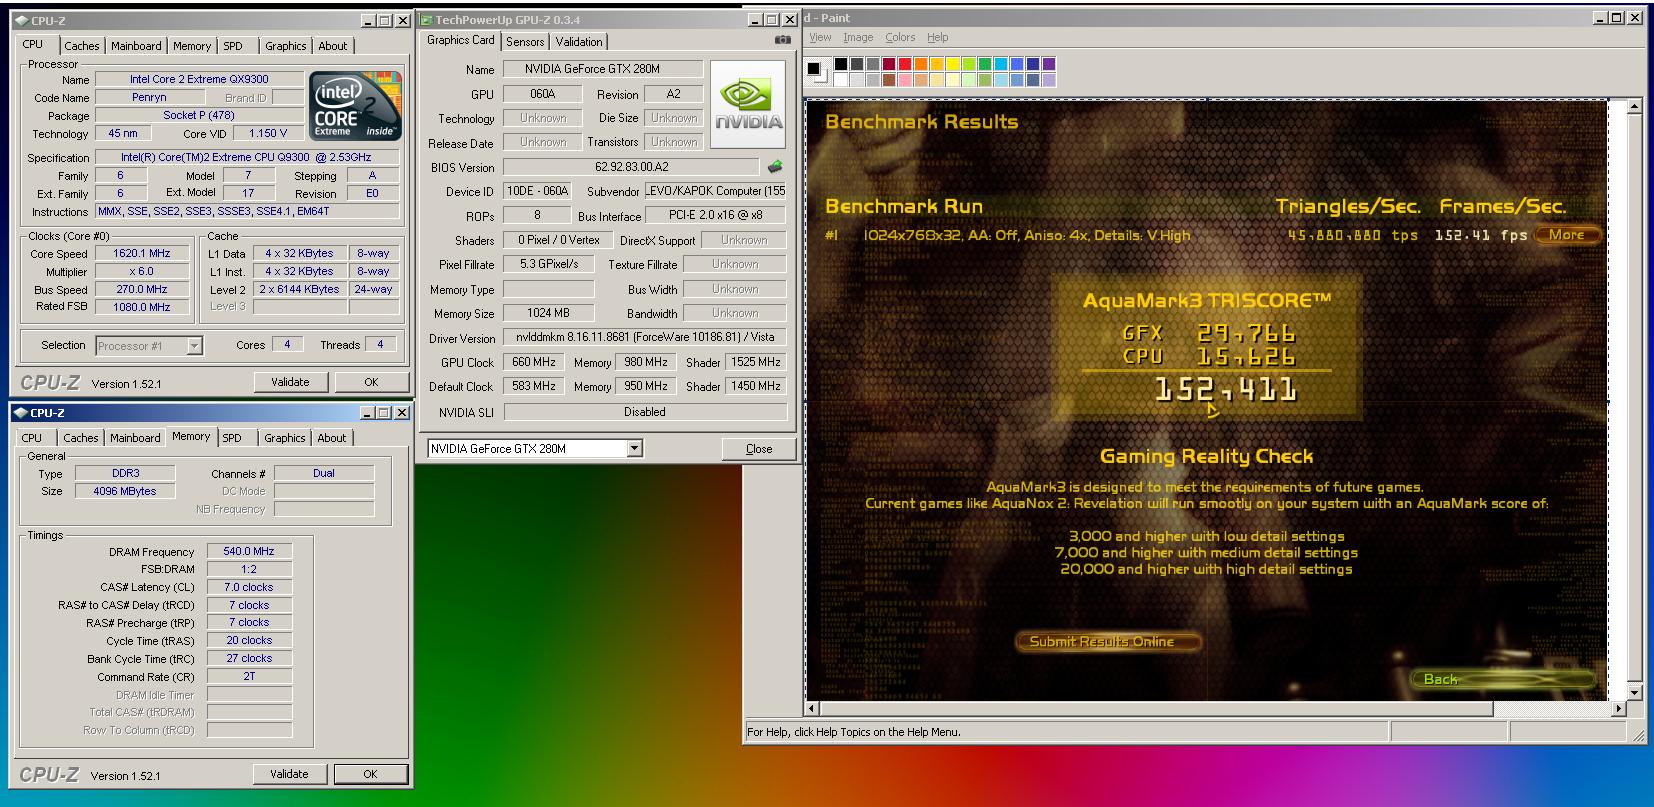Screen dimensions: 1654x807
Task: Click the DRAM Frequency value 540.0 MHz
Action: [249, 551]
